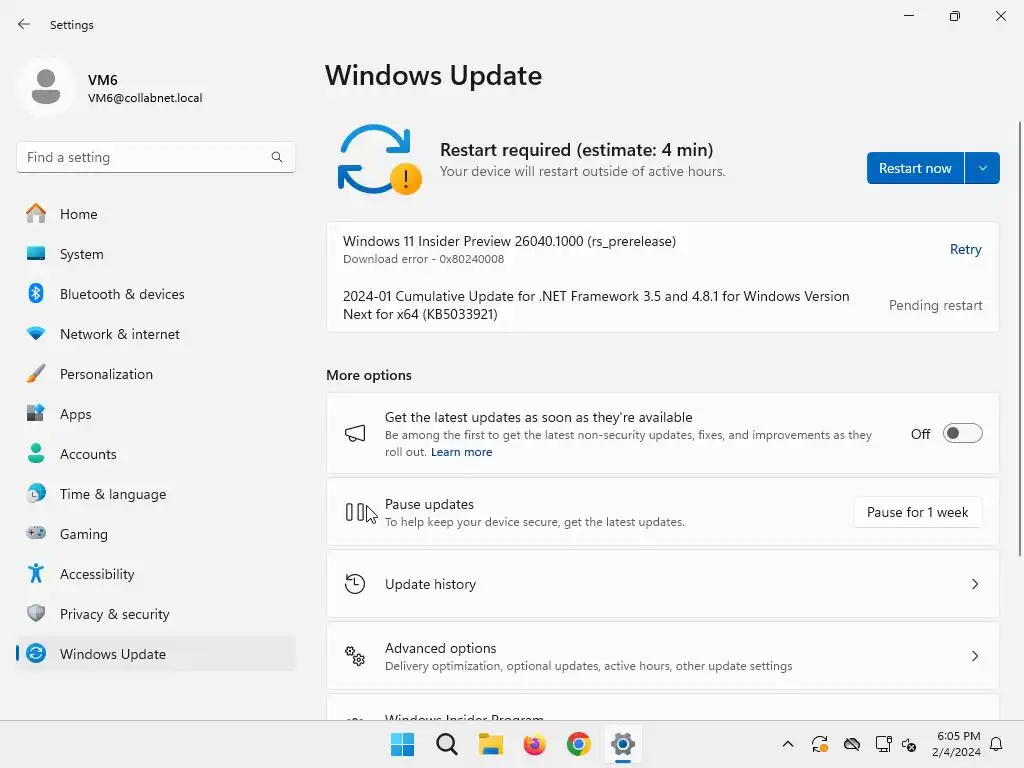Open Gaming settings label

[x=84, y=534]
